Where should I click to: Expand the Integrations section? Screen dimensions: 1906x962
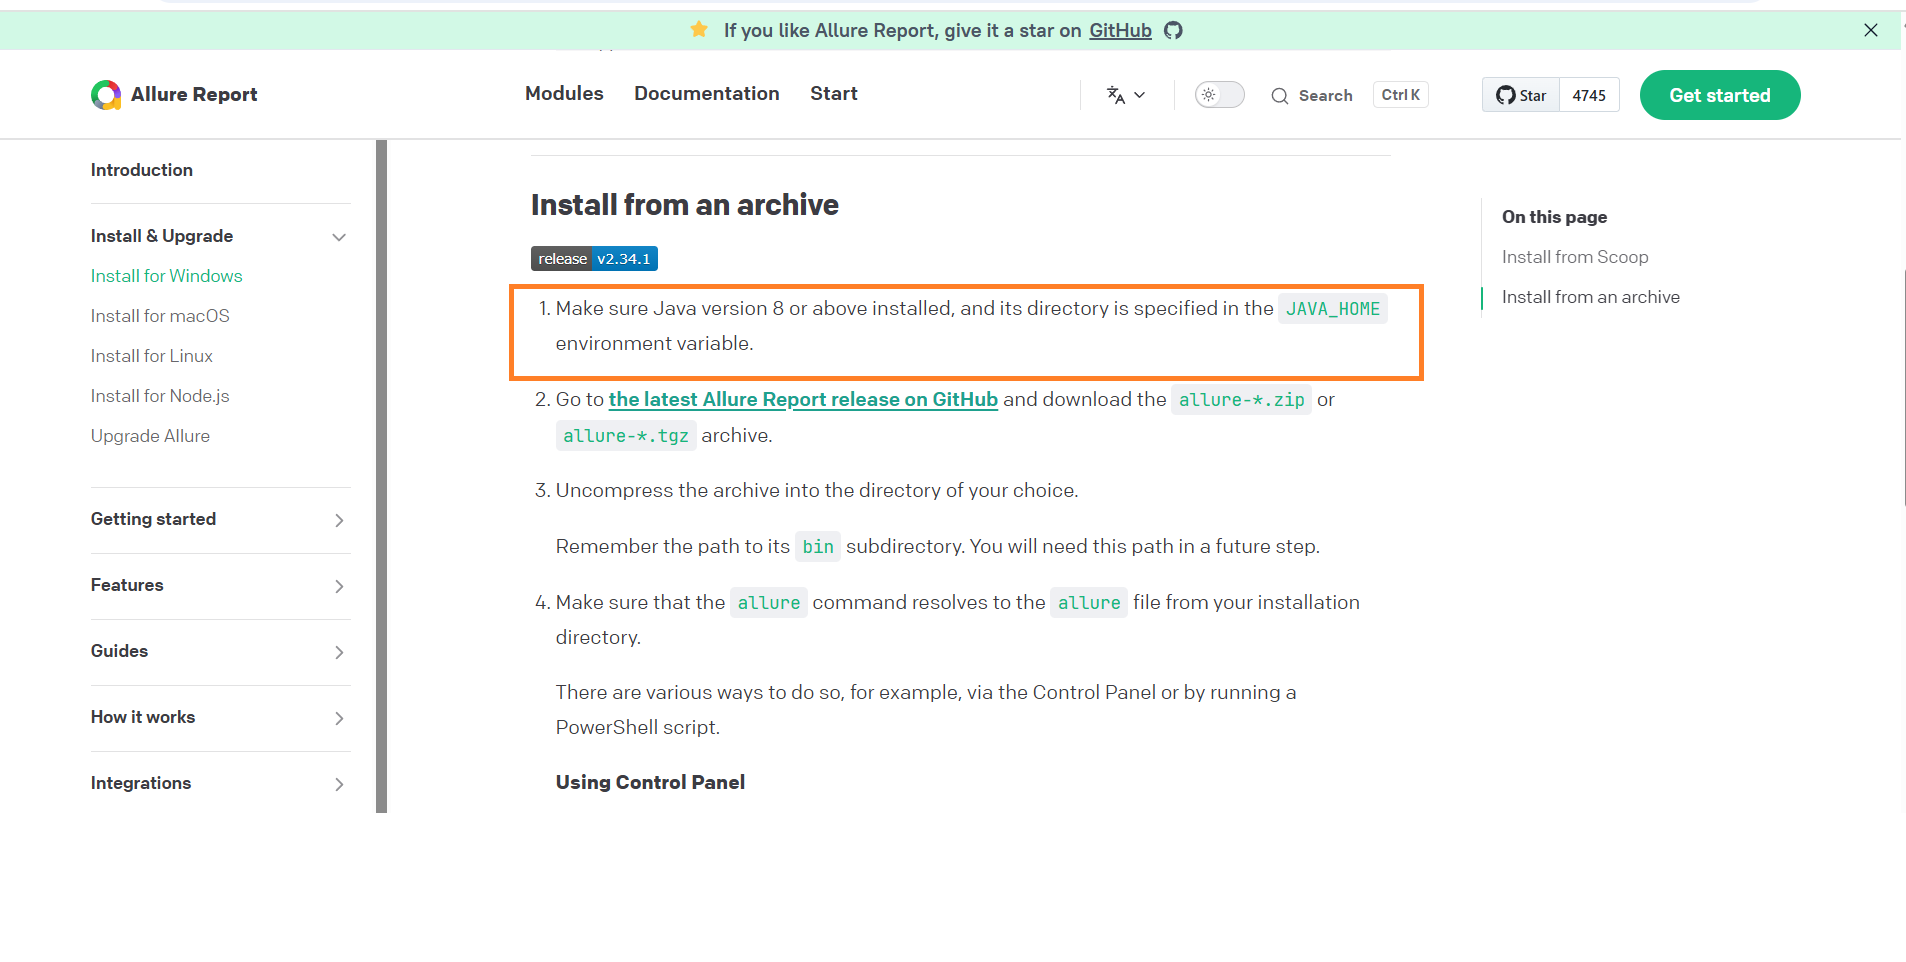click(x=220, y=783)
